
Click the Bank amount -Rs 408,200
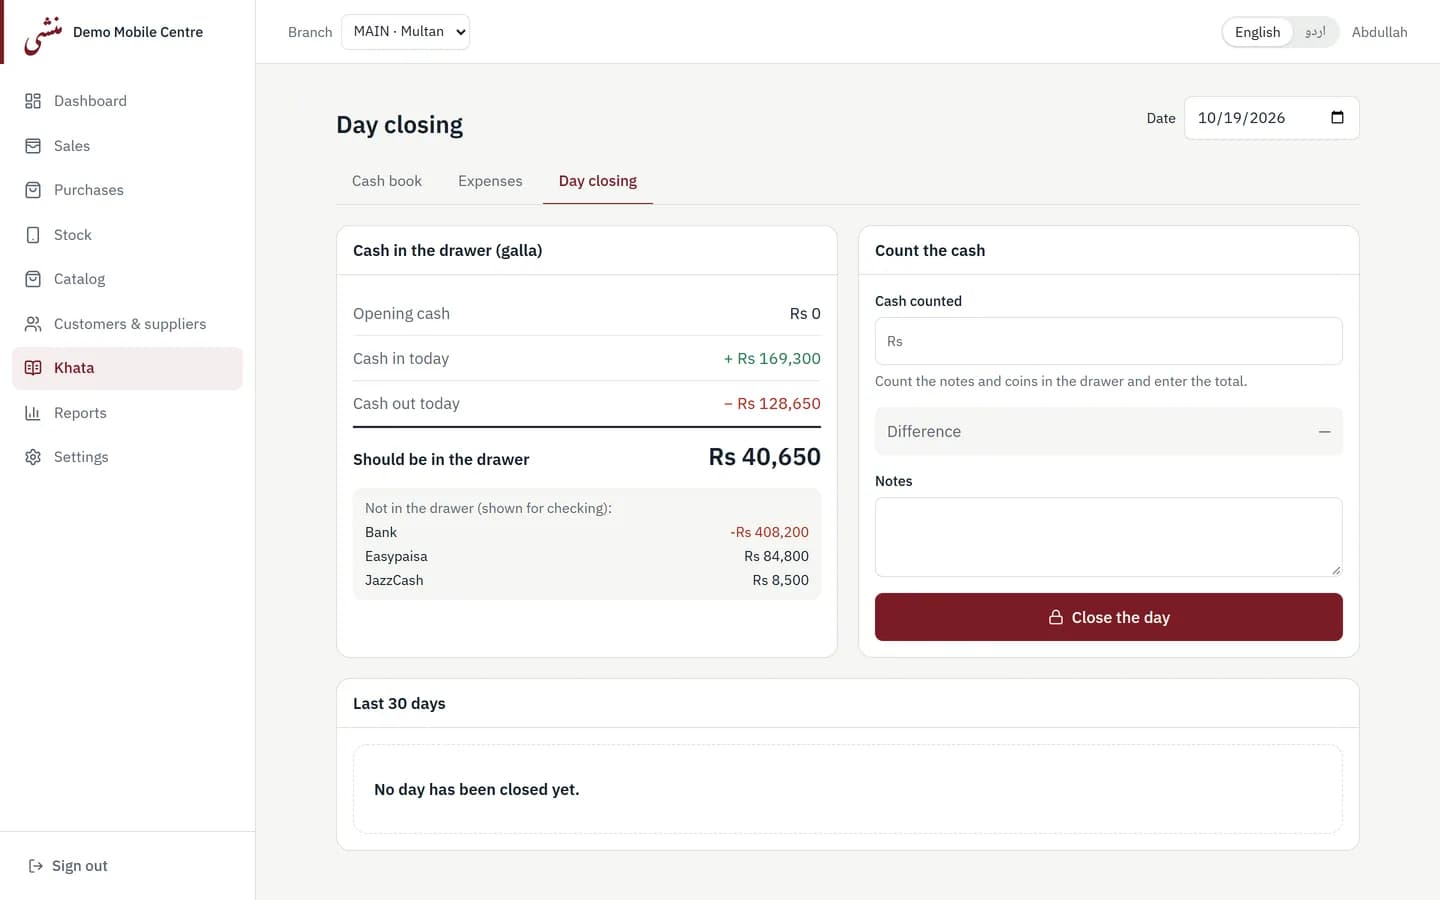coord(769,532)
